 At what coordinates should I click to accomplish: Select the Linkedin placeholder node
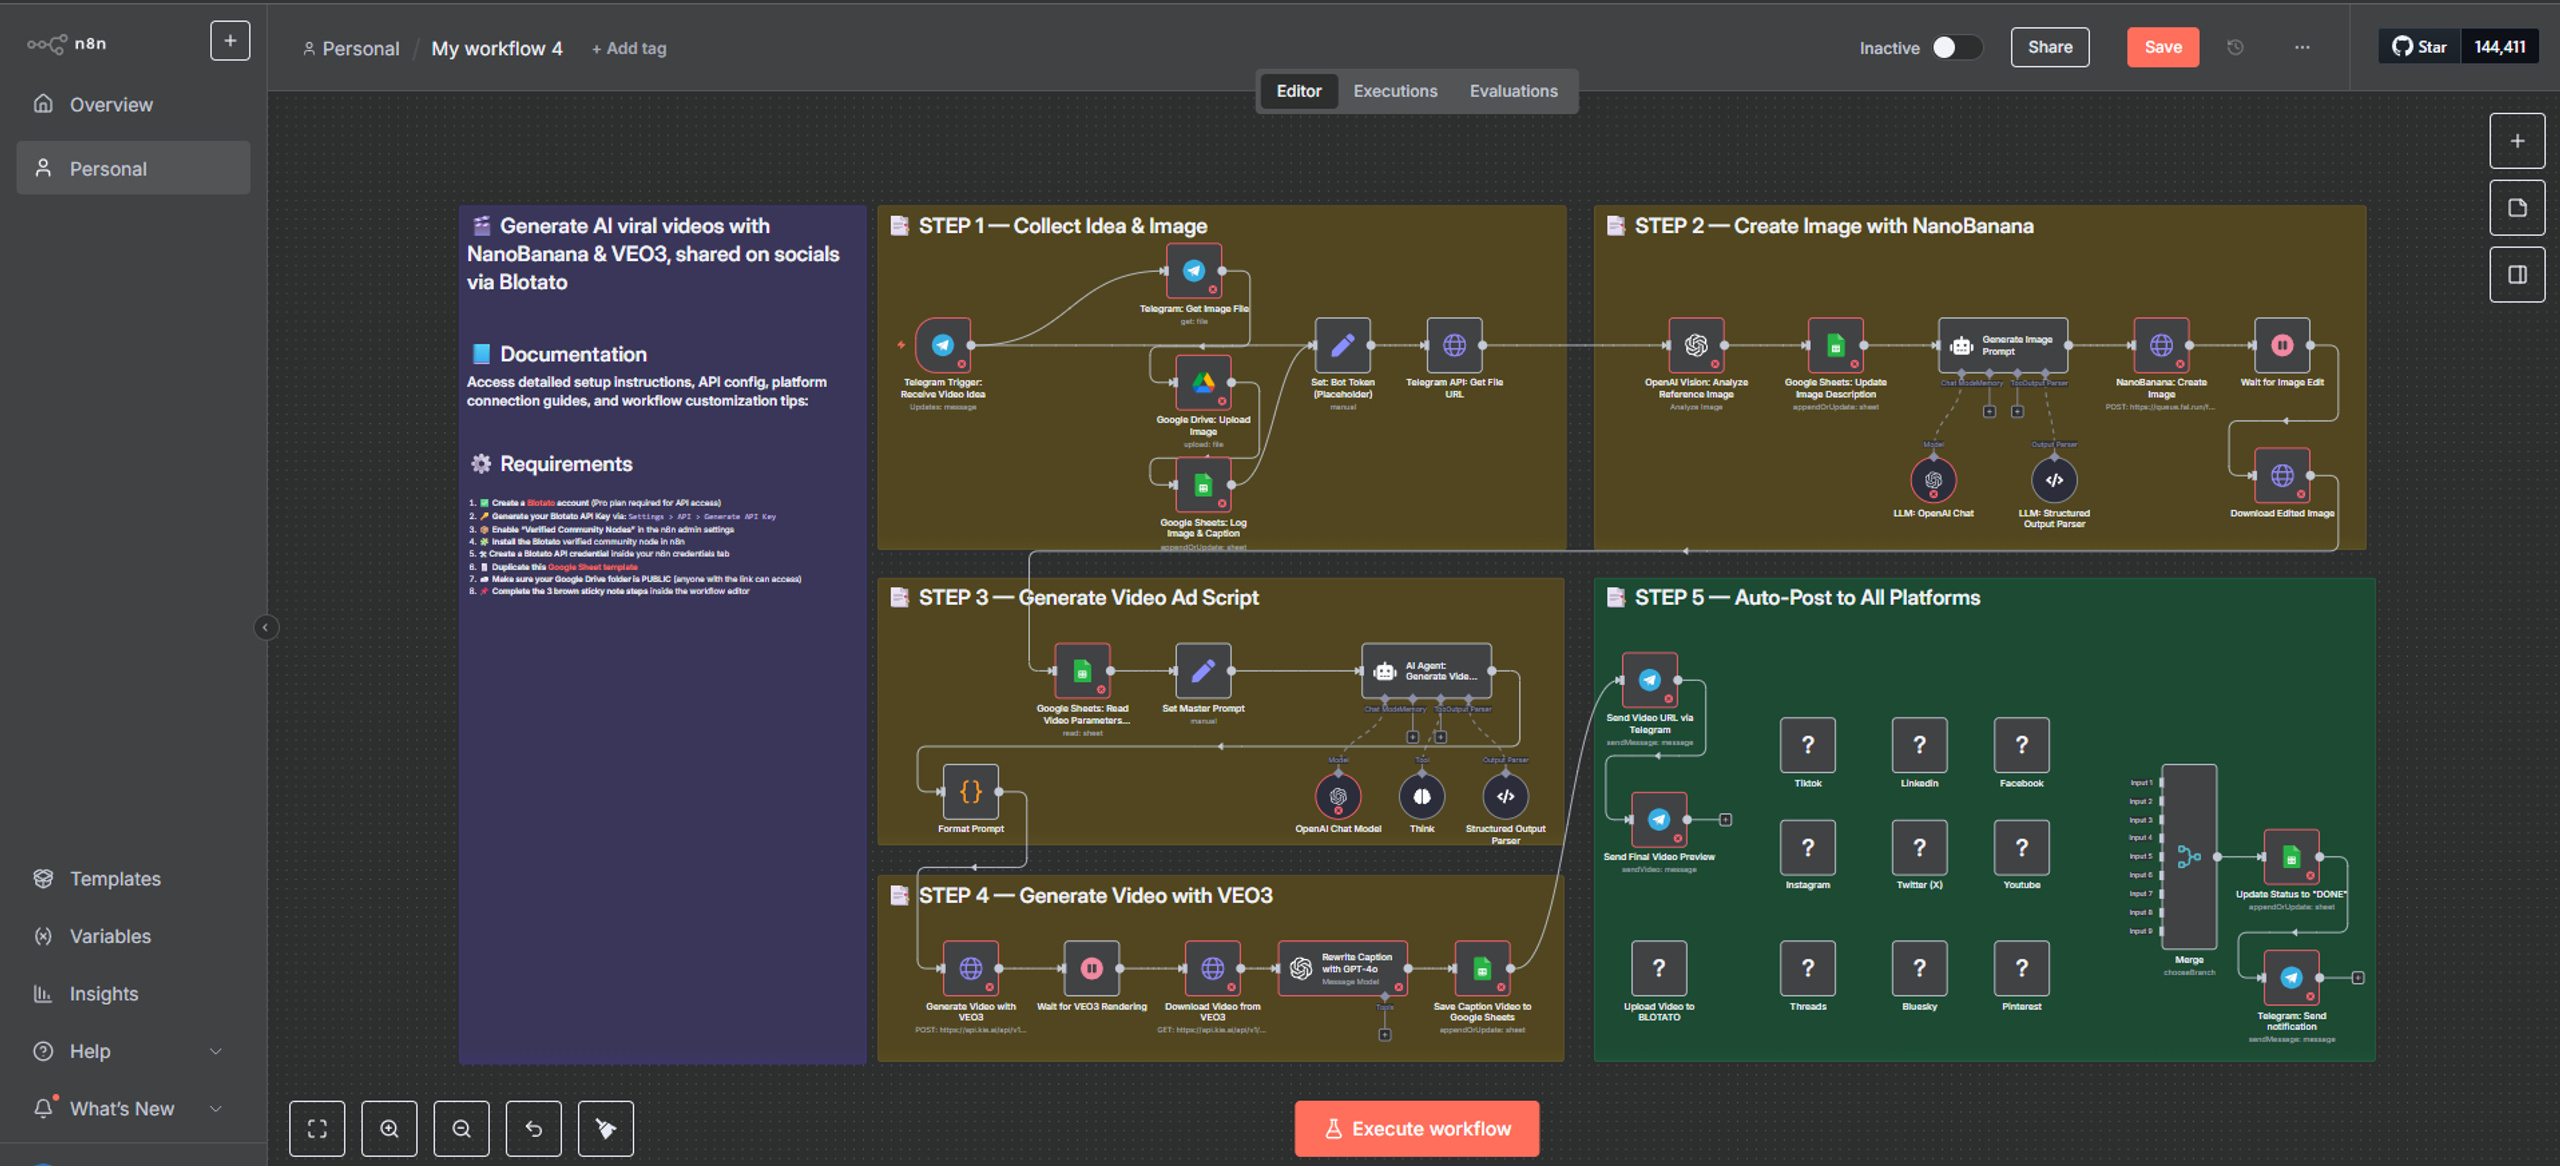(x=1919, y=745)
